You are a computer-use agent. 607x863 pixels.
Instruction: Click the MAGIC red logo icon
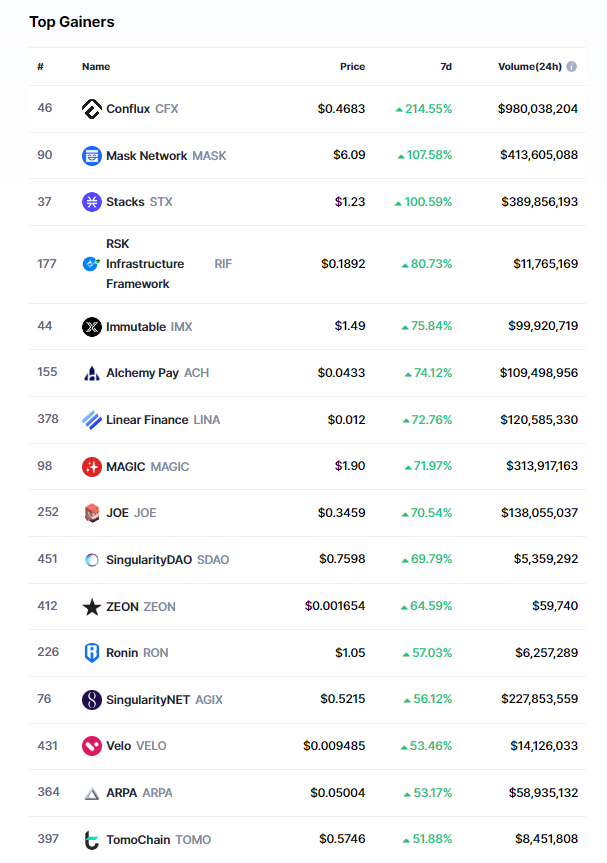tap(92, 467)
